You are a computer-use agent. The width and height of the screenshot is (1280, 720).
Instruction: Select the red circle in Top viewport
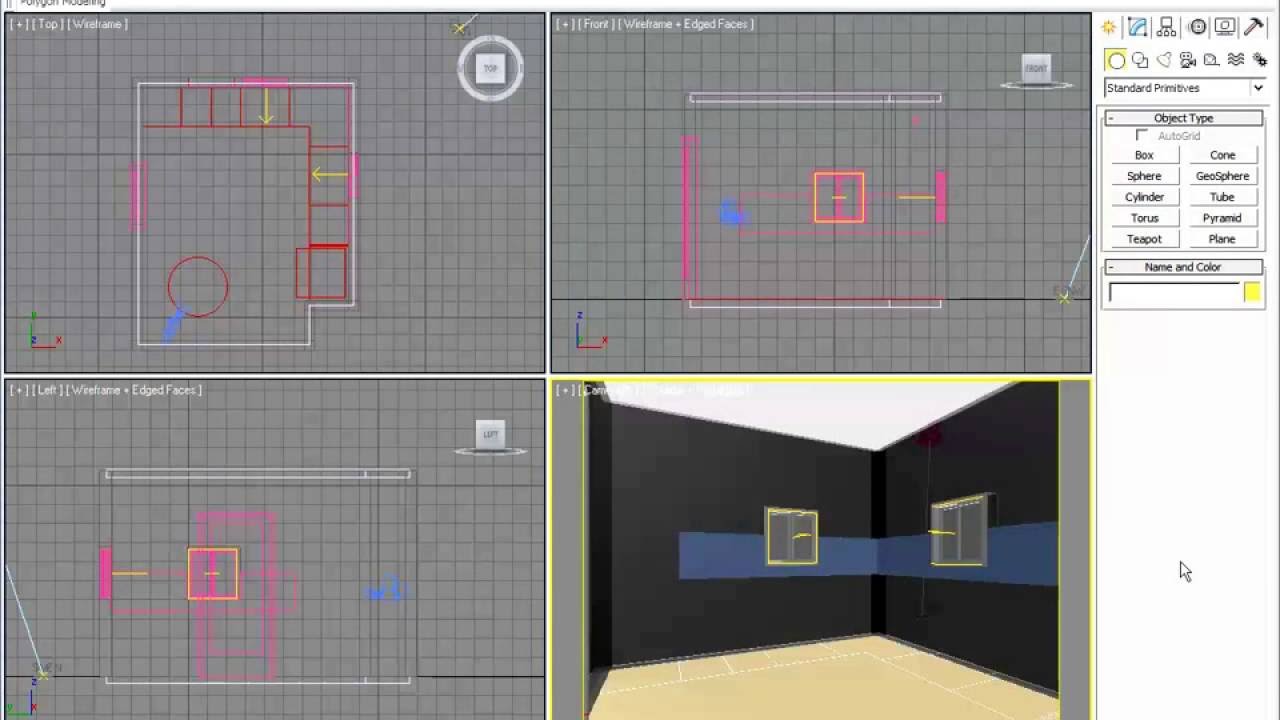(198, 287)
